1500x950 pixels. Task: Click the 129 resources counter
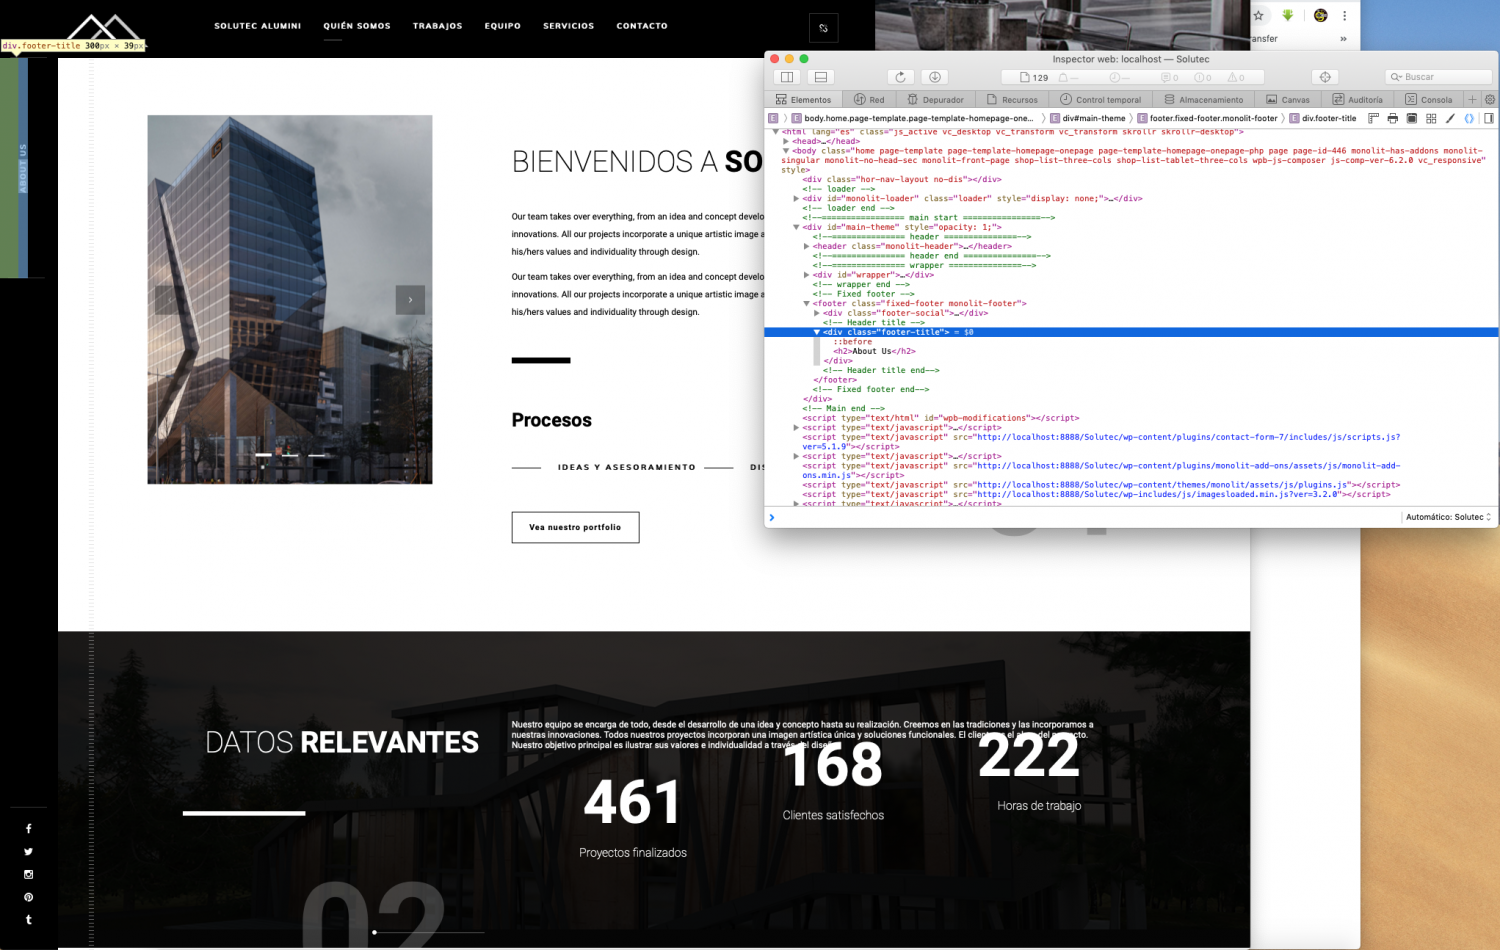(x=1034, y=77)
